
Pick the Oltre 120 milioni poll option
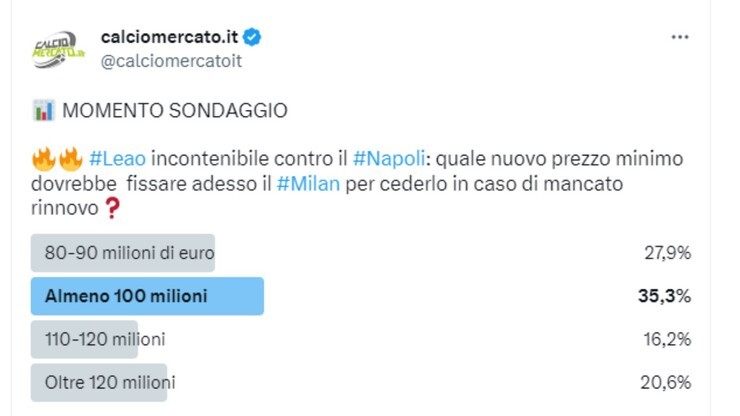pos(110,382)
